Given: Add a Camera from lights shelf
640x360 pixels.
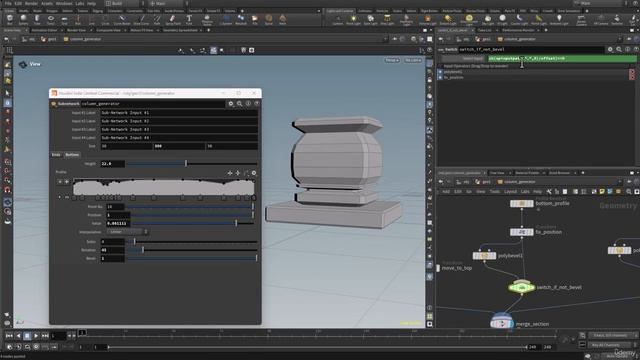Looking at the screenshot, I should [x=337, y=20].
